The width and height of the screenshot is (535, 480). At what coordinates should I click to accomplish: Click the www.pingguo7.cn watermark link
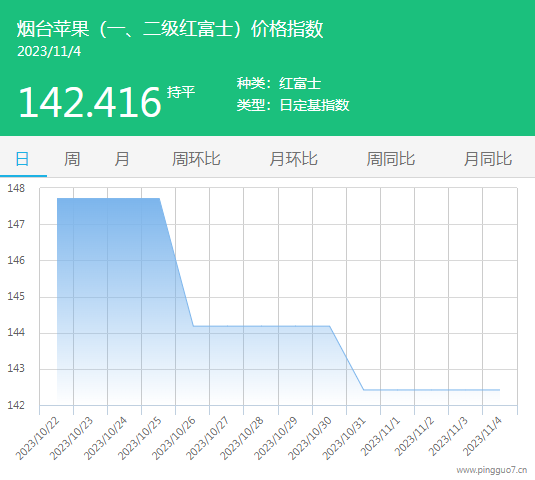[492, 470]
